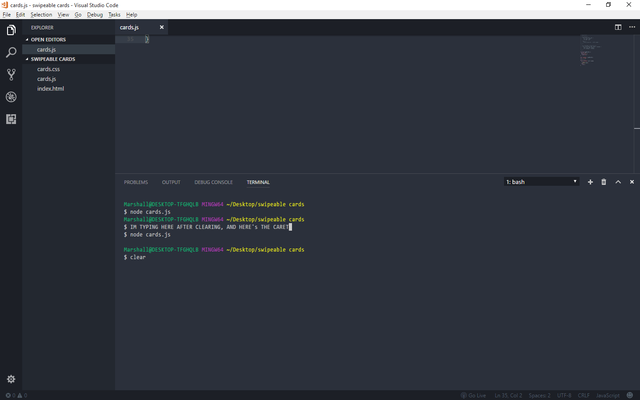Open the File menu
This screenshot has width=640, height=400.
click(x=7, y=15)
